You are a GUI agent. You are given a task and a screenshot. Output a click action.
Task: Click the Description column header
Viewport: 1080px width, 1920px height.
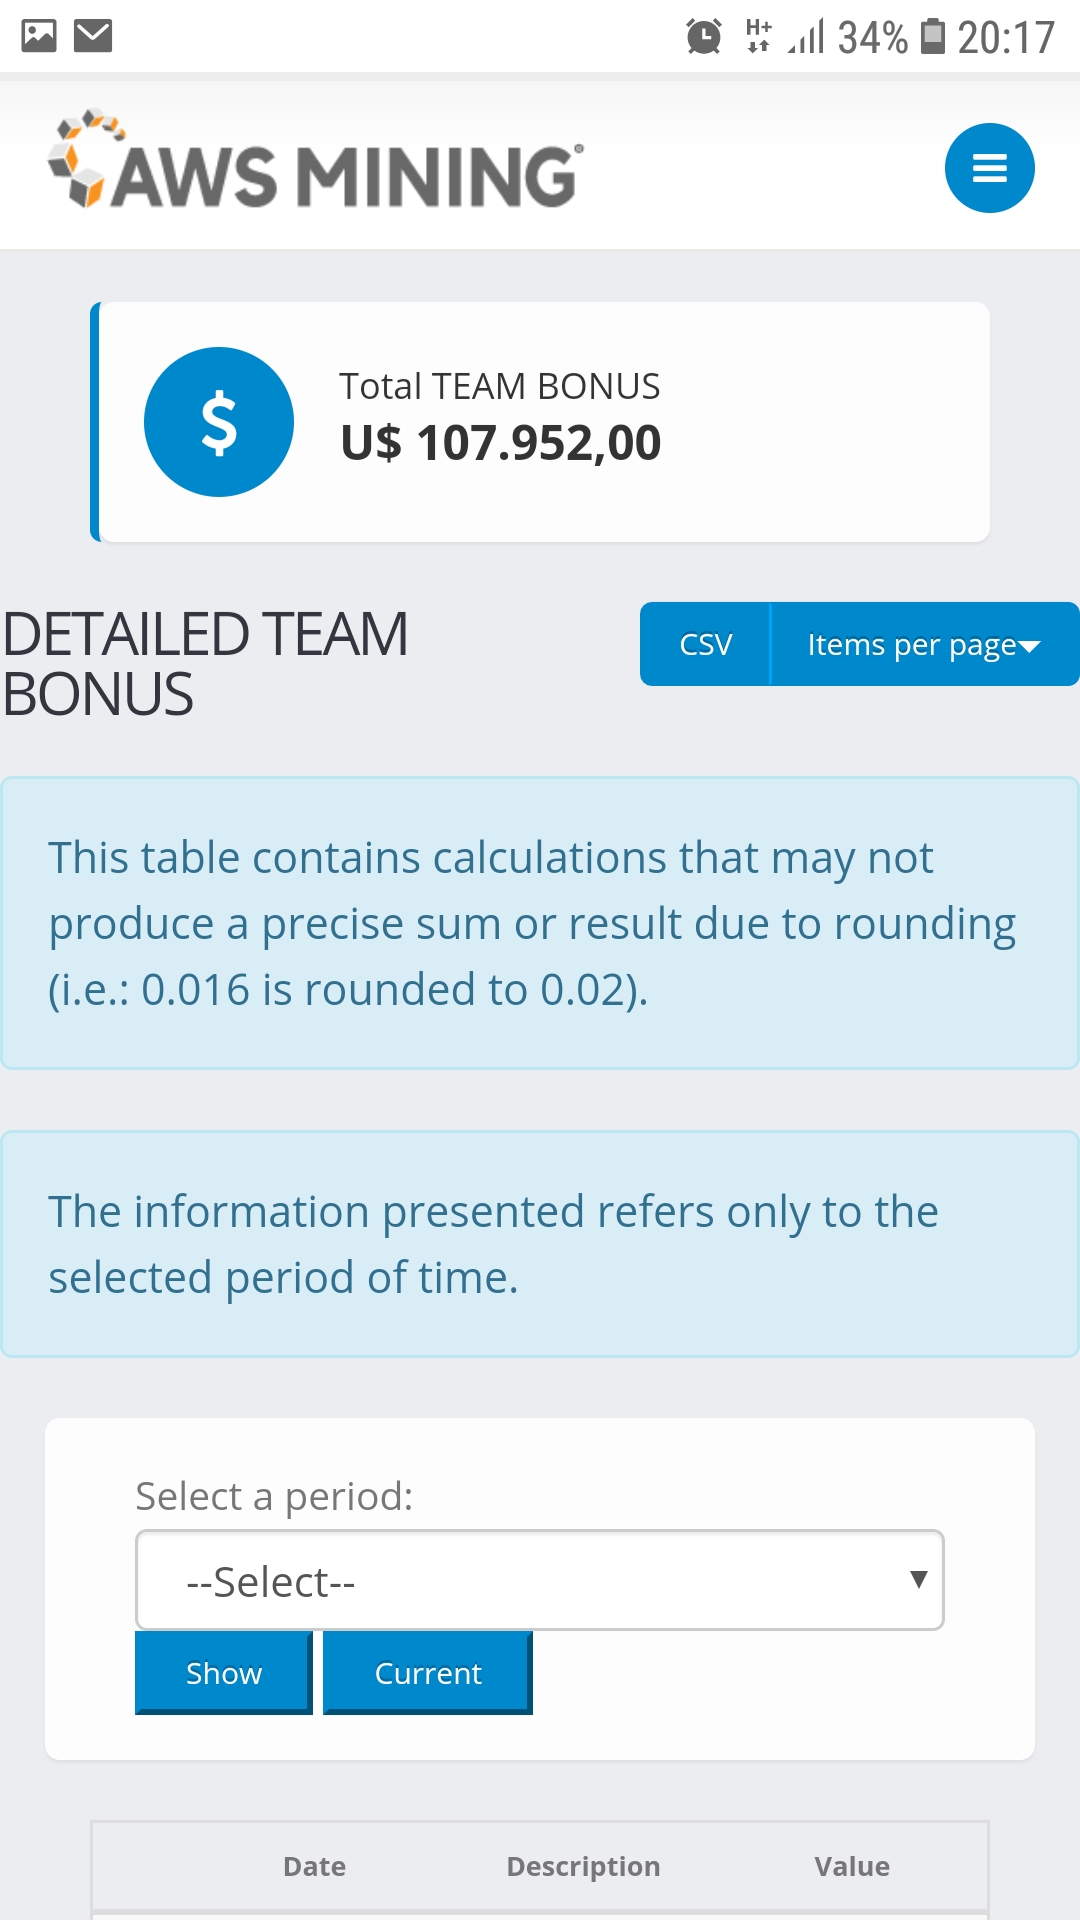[x=583, y=1866]
